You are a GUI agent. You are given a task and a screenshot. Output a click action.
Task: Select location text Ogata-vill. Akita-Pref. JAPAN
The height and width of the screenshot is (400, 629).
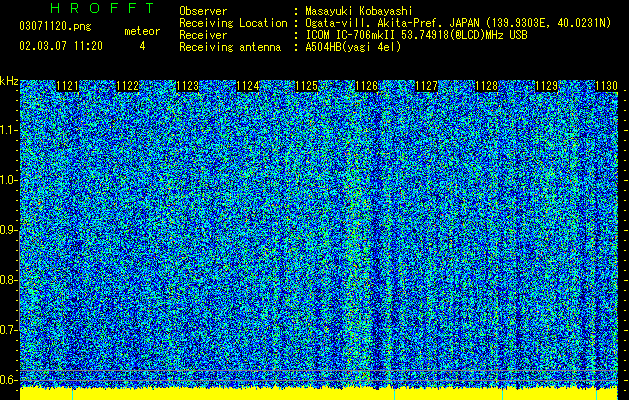391,23
